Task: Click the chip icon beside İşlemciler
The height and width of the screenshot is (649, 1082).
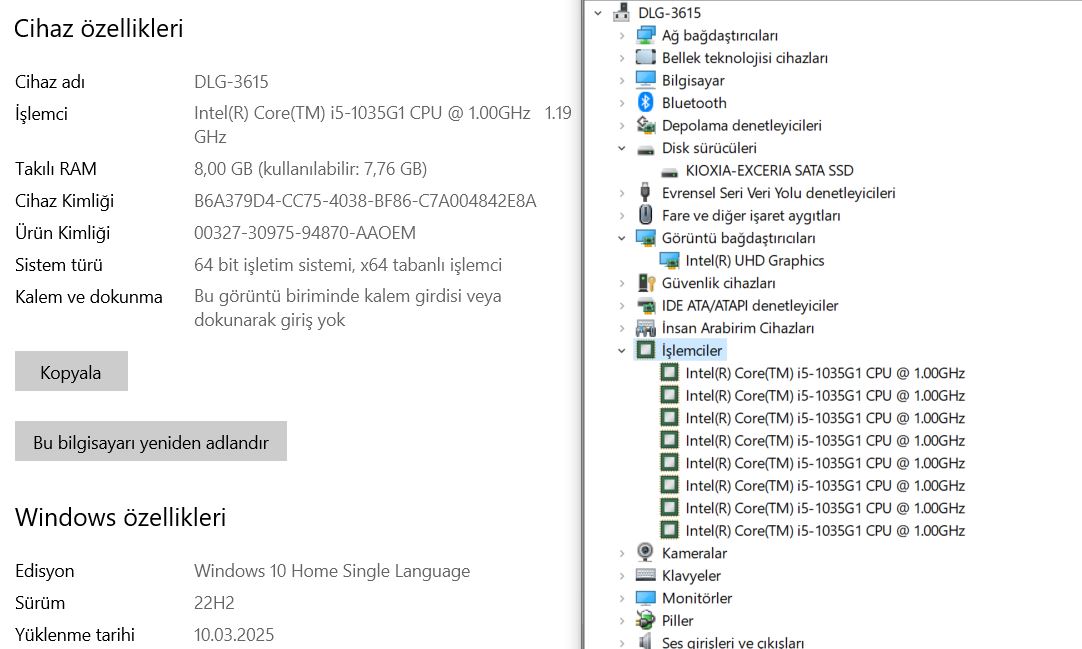Action: click(645, 350)
